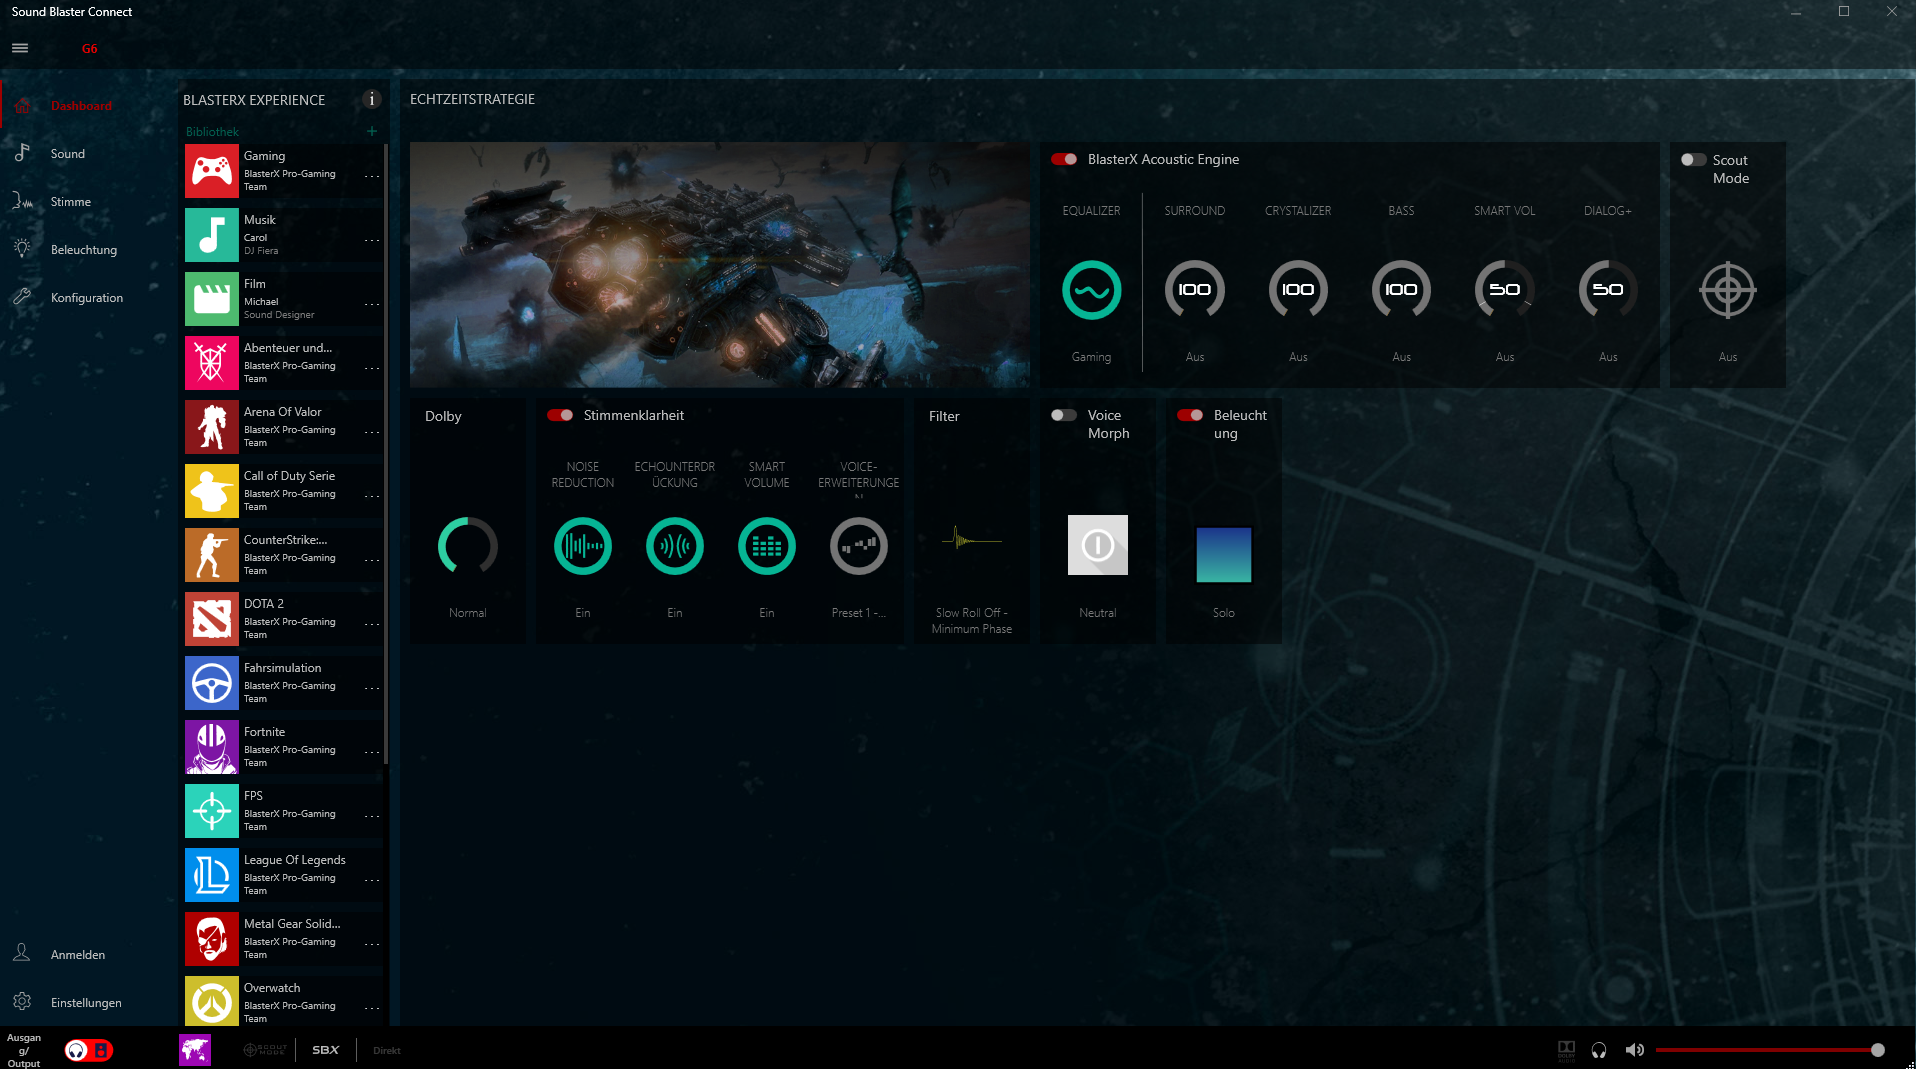Toggle the BlasterX Acoustic Engine switch
The image size is (1916, 1069).
1064,159
